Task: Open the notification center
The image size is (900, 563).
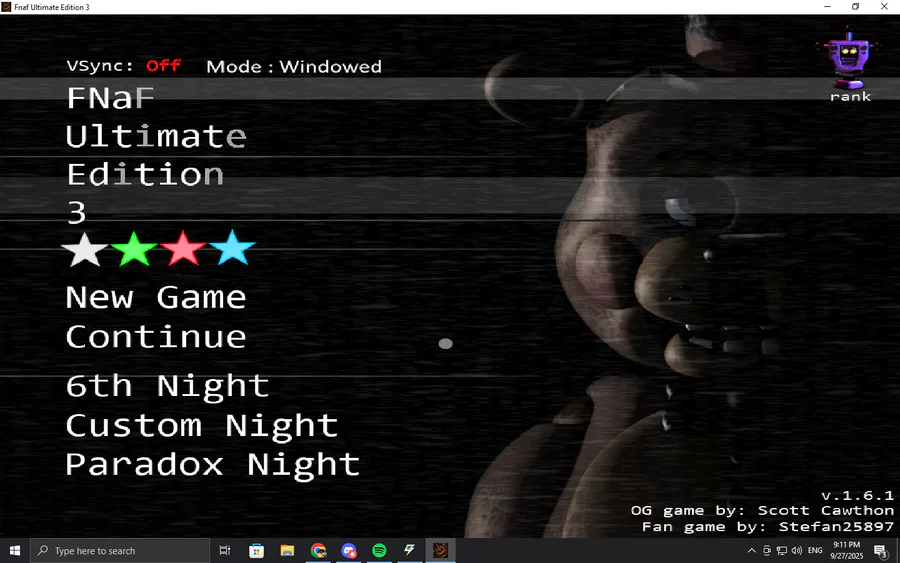Action: point(880,551)
